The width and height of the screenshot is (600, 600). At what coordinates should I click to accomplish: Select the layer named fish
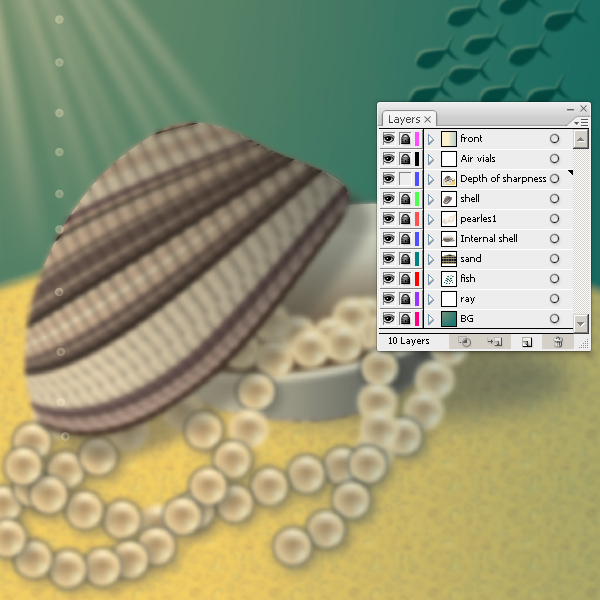[468, 278]
